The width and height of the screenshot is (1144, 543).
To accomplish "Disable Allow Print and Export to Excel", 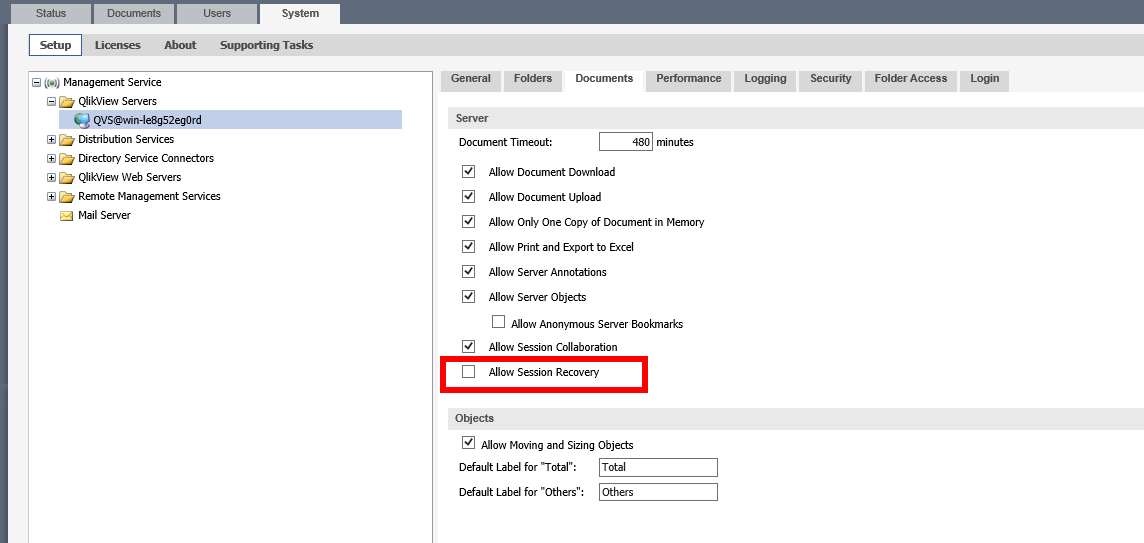I will [468, 247].
